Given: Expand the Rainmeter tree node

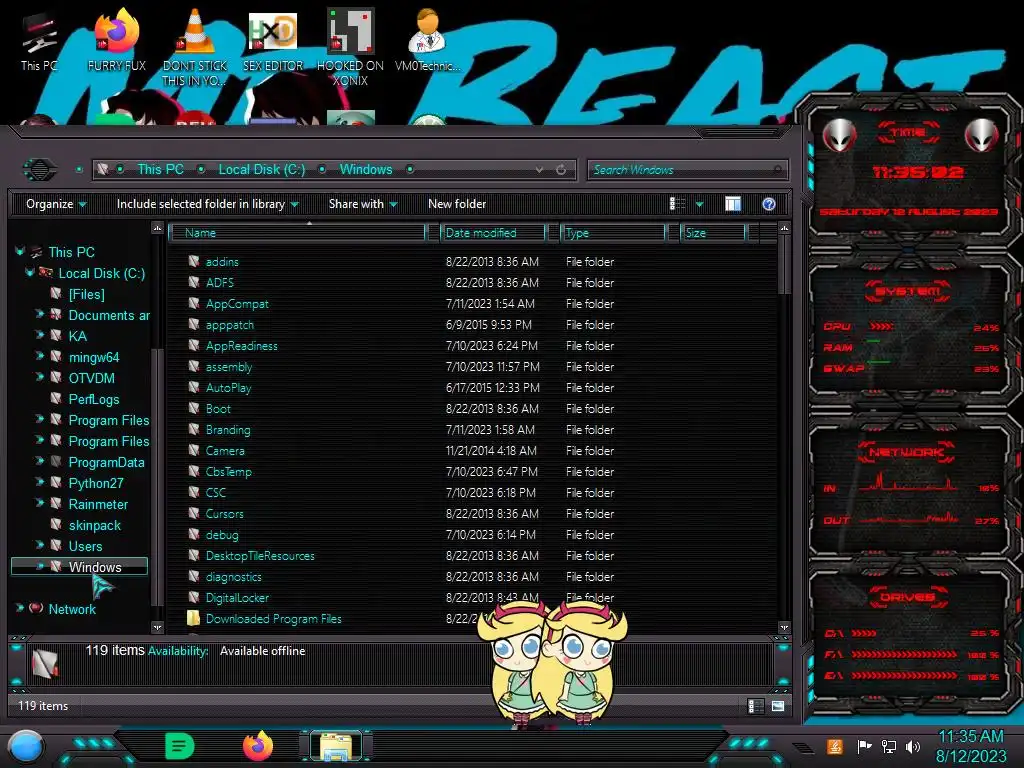Looking at the screenshot, I should [40, 503].
